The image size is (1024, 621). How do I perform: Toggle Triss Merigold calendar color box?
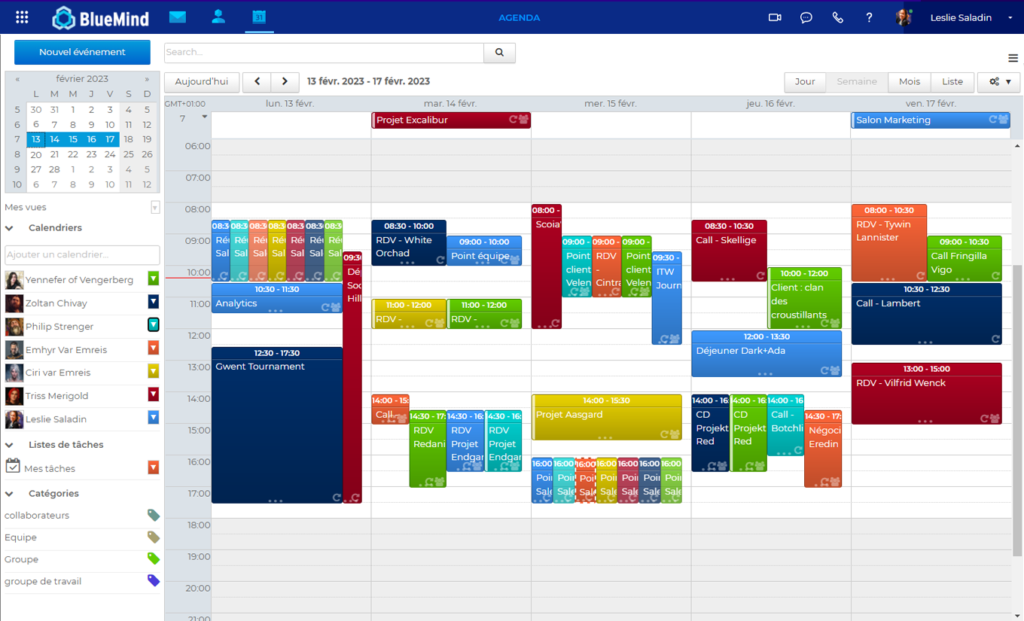(x=153, y=395)
